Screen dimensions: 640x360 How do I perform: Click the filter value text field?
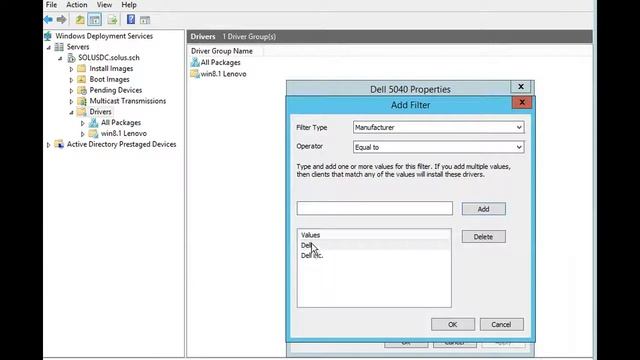[375, 208]
